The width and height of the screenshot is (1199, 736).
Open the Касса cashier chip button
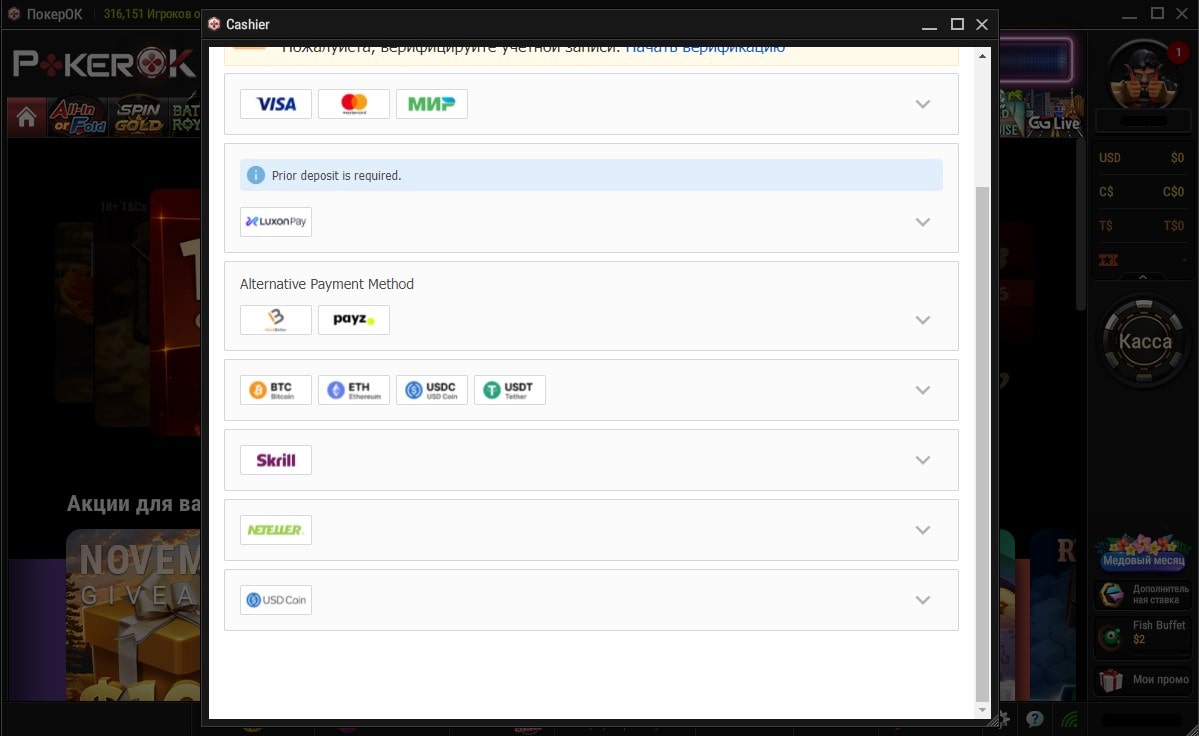pyautogui.click(x=1144, y=341)
